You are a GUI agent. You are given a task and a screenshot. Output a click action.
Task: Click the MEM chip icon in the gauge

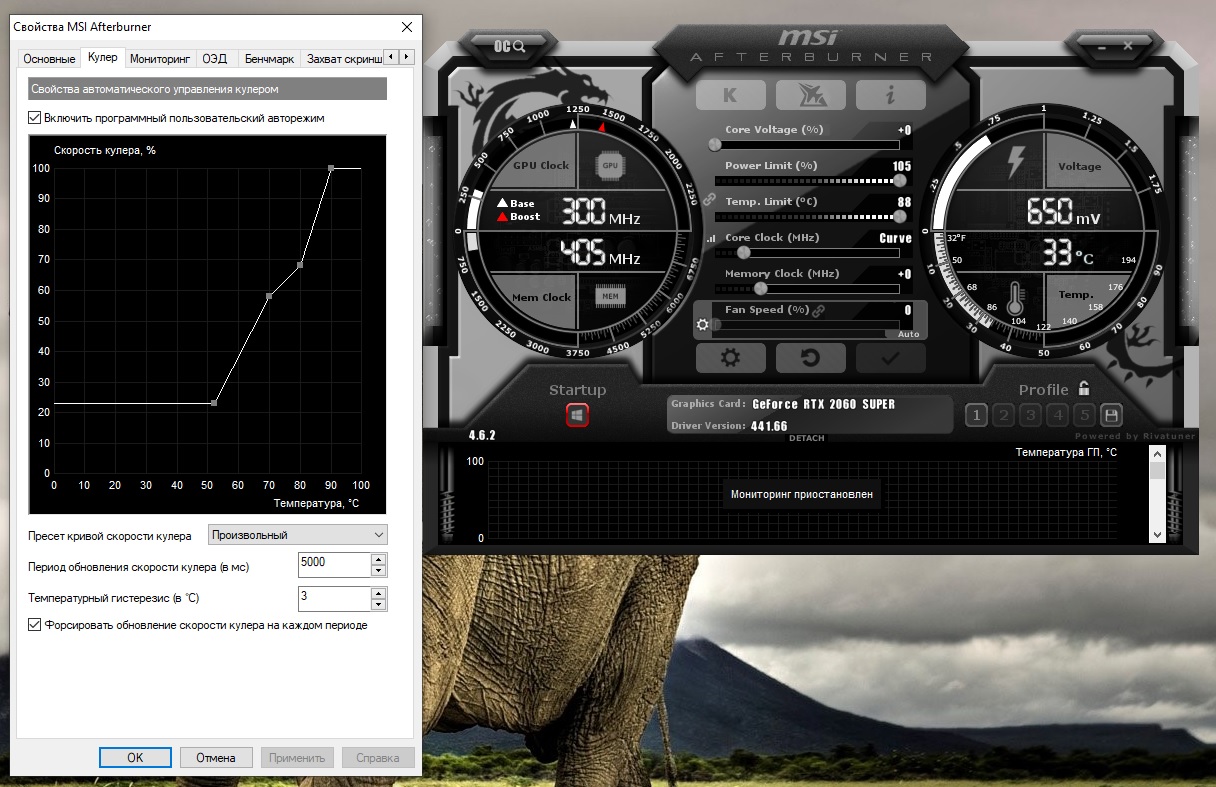pyautogui.click(x=609, y=296)
